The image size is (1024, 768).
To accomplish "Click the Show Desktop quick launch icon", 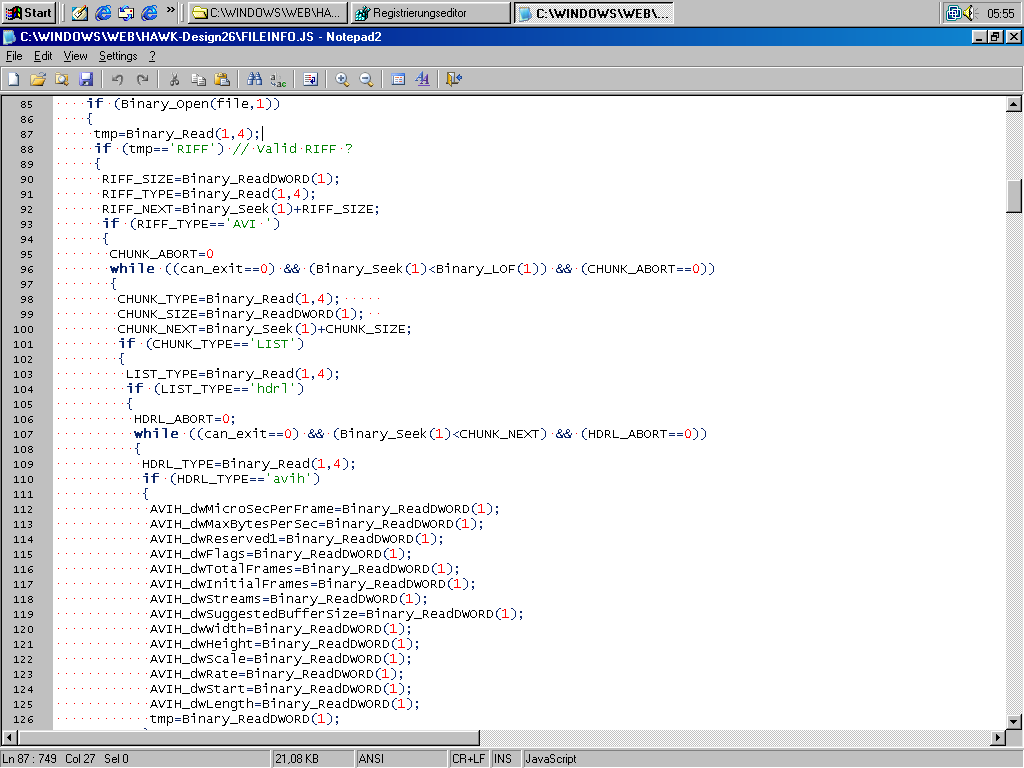I will 80,12.
